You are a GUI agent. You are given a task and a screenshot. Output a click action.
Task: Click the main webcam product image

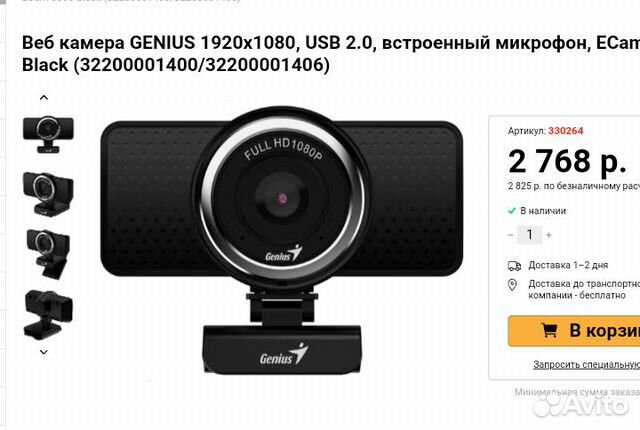point(282,241)
